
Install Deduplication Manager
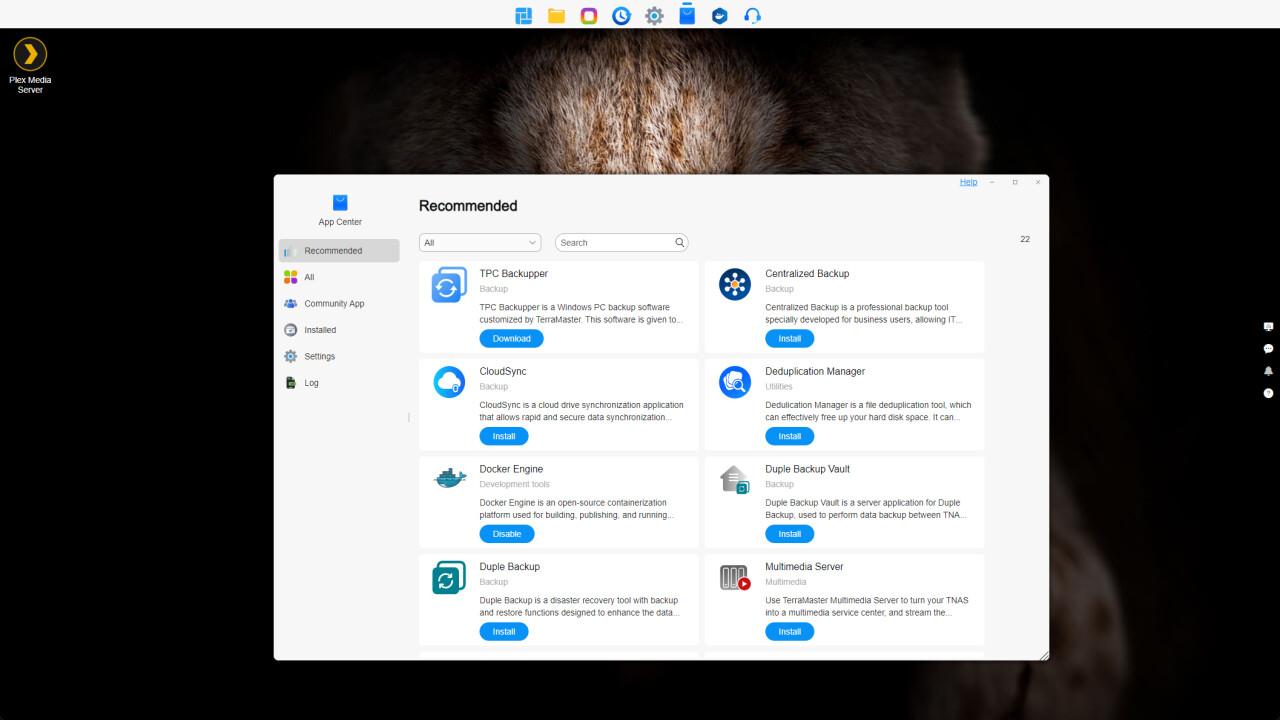pyautogui.click(x=790, y=436)
